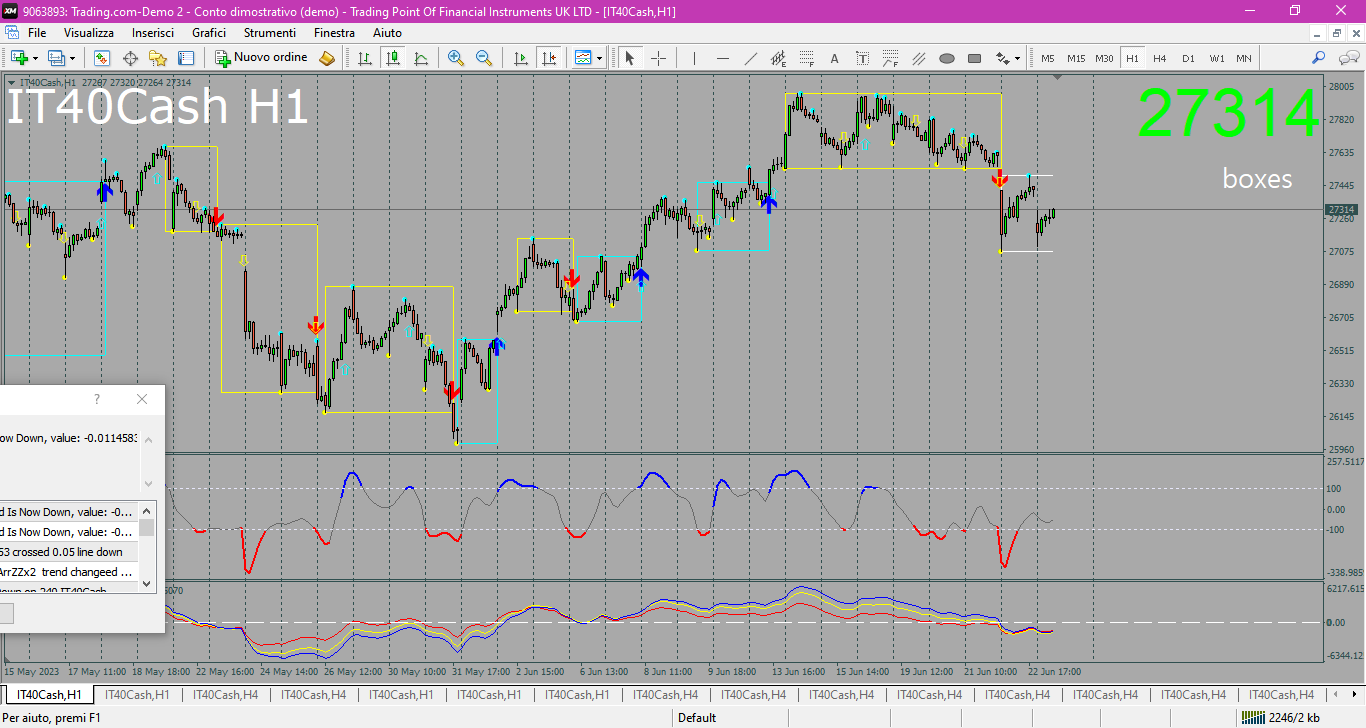The image size is (1366, 728).
Task: Open the File menu
Action: pyautogui.click(x=37, y=33)
